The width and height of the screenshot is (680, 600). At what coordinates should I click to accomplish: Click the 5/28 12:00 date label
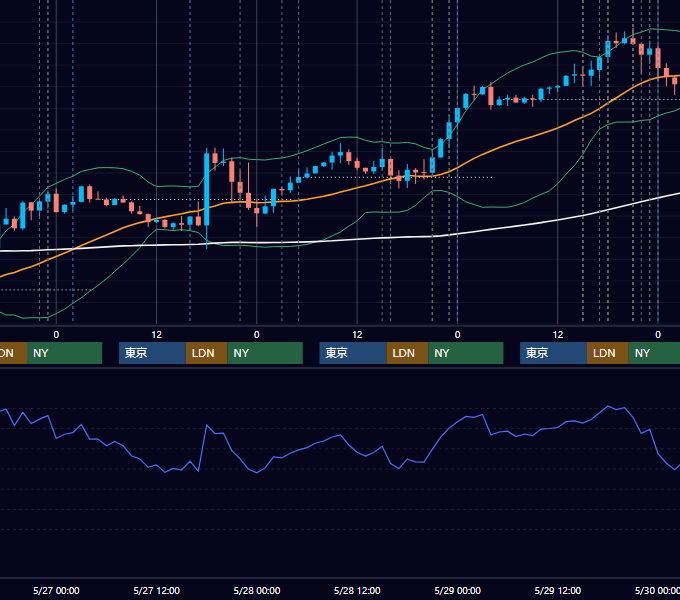point(357,590)
